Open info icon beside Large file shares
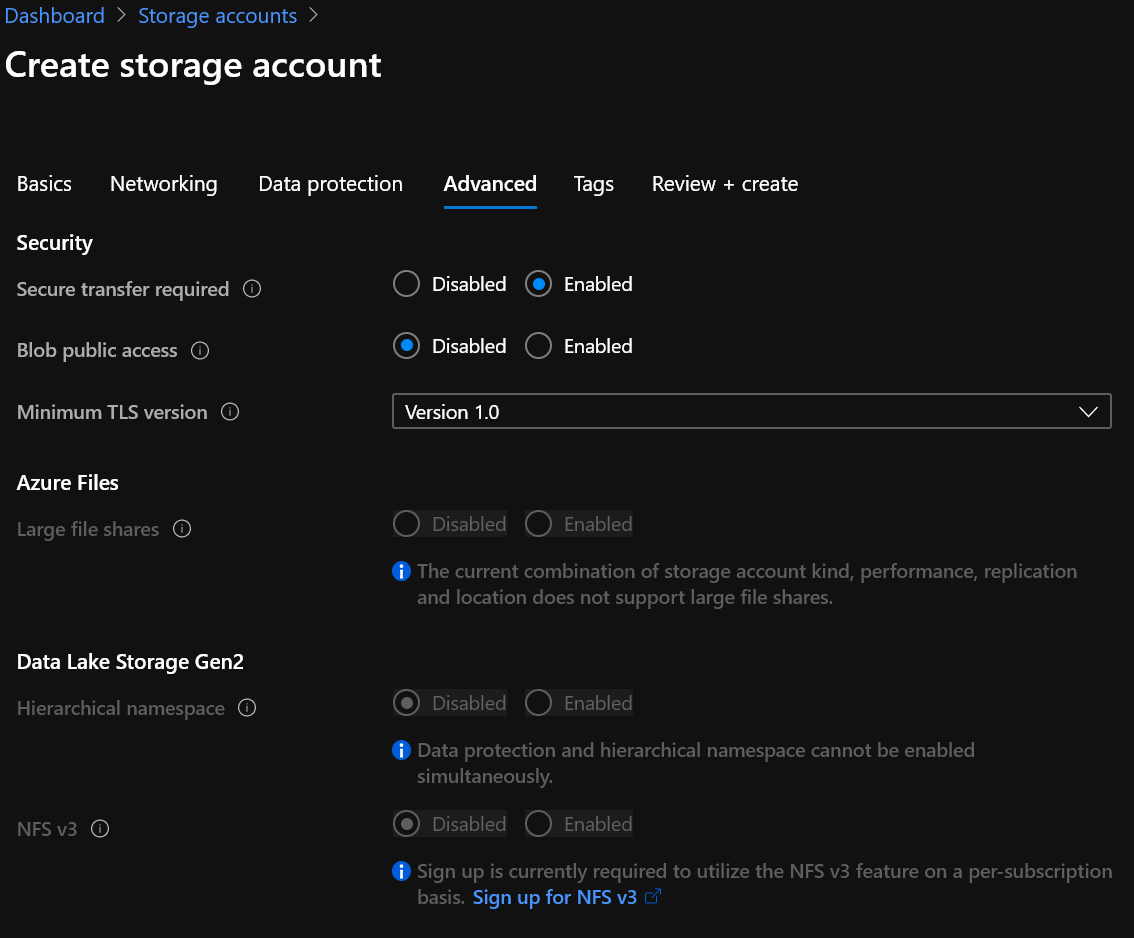The image size is (1134, 938). pyautogui.click(x=182, y=529)
